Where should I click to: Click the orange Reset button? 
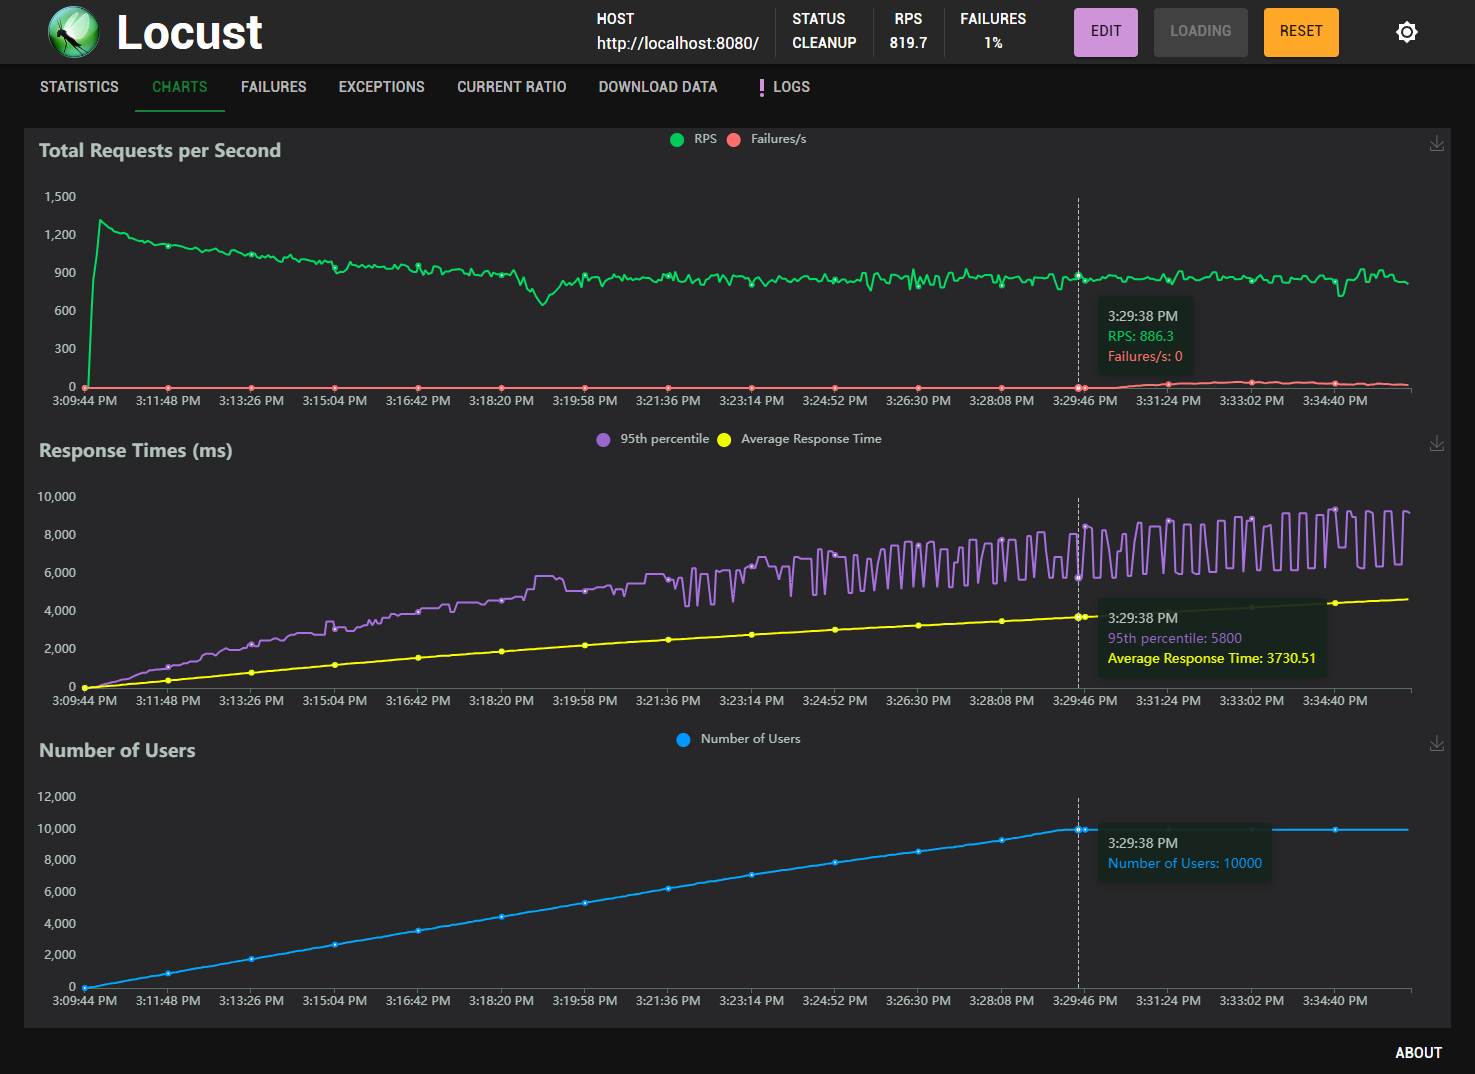1301,32
